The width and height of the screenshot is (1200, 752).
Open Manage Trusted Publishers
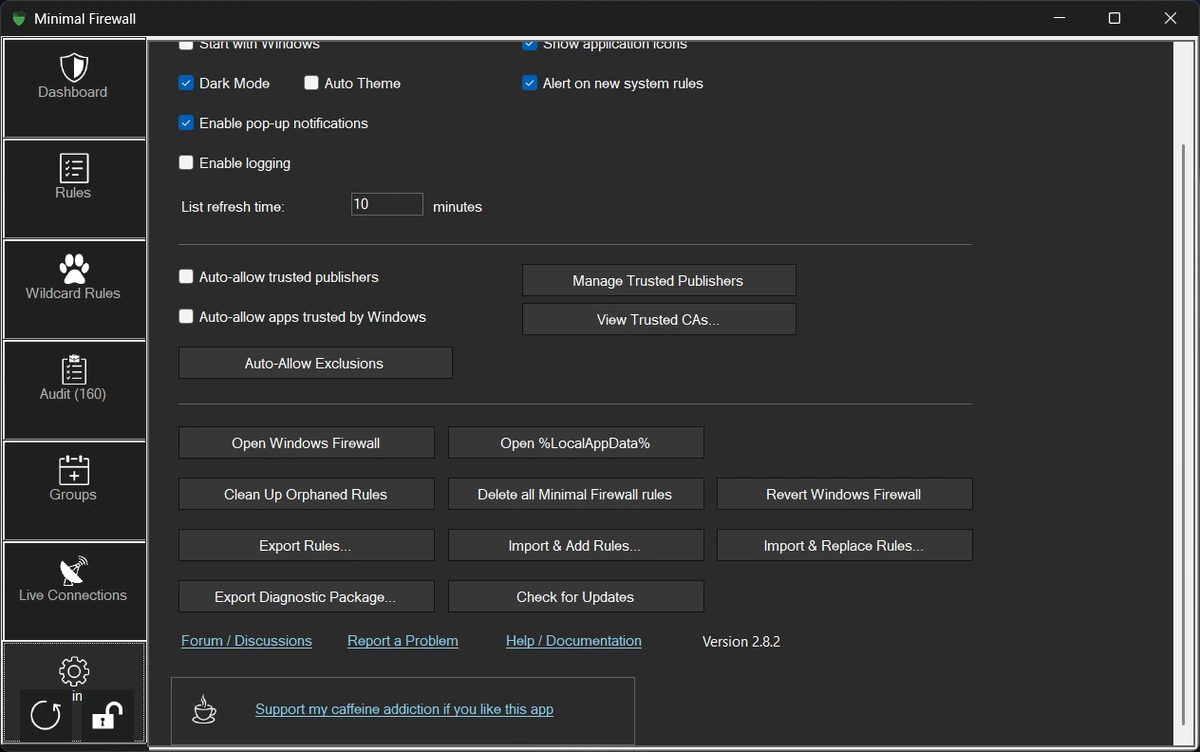[x=659, y=280]
